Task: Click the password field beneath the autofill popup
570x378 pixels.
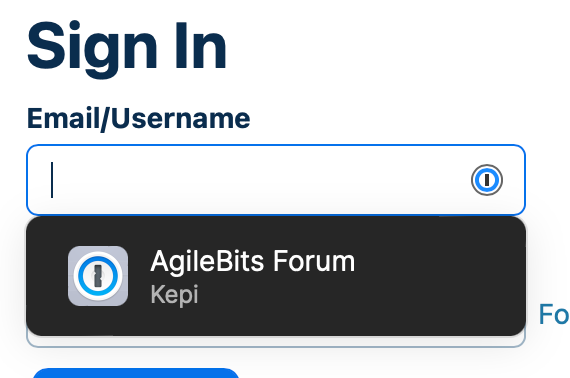Action: point(276,342)
